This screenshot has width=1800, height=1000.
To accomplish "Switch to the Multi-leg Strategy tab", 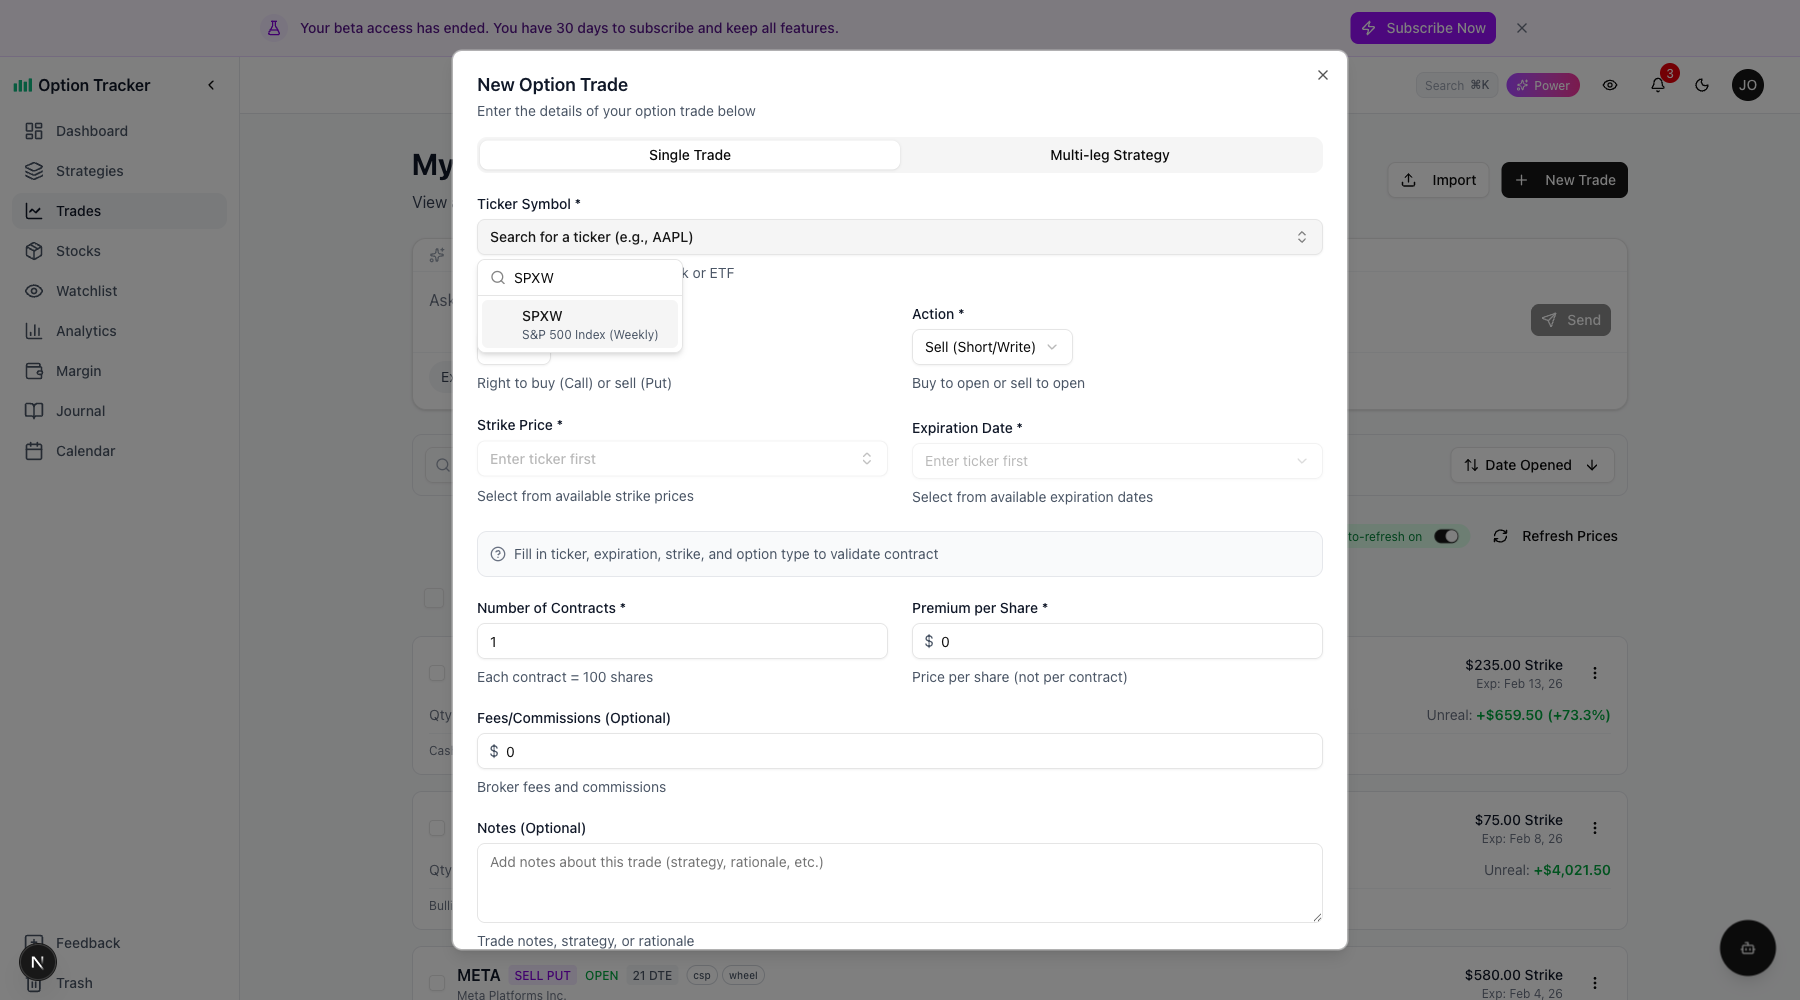I will coord(1109,155).
